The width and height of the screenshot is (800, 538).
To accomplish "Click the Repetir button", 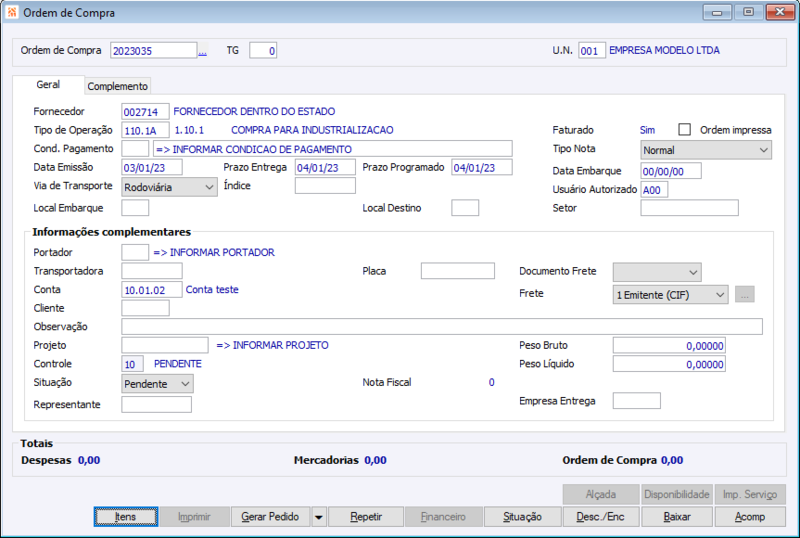I will (x=366, y=517).
